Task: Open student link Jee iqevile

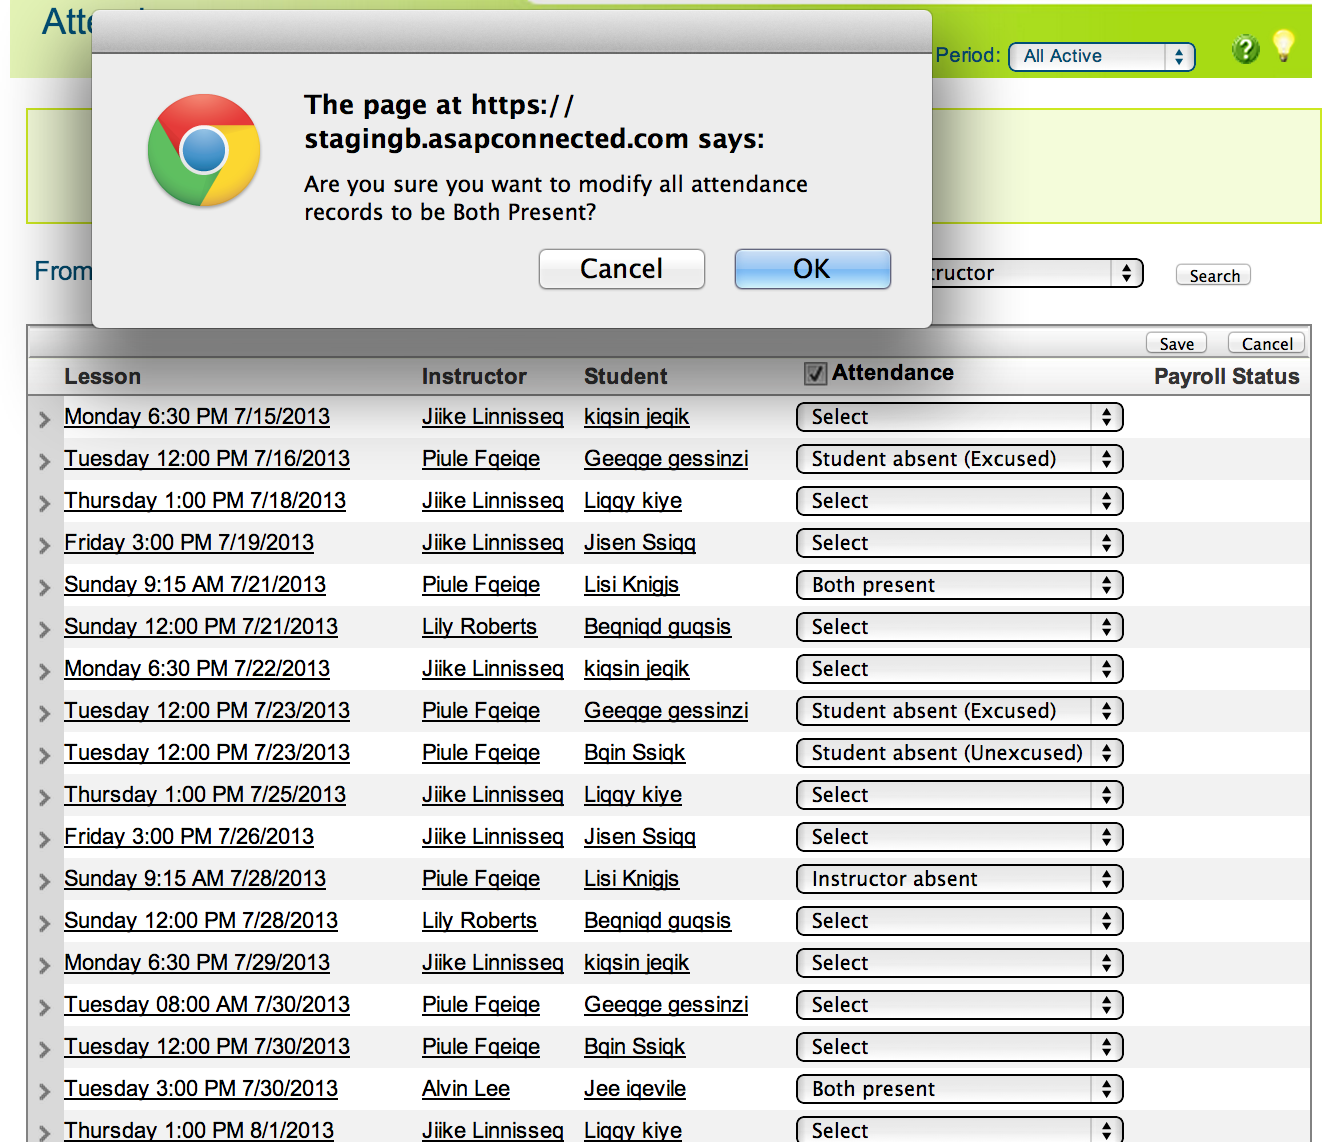Action: tap(635, 1089)
